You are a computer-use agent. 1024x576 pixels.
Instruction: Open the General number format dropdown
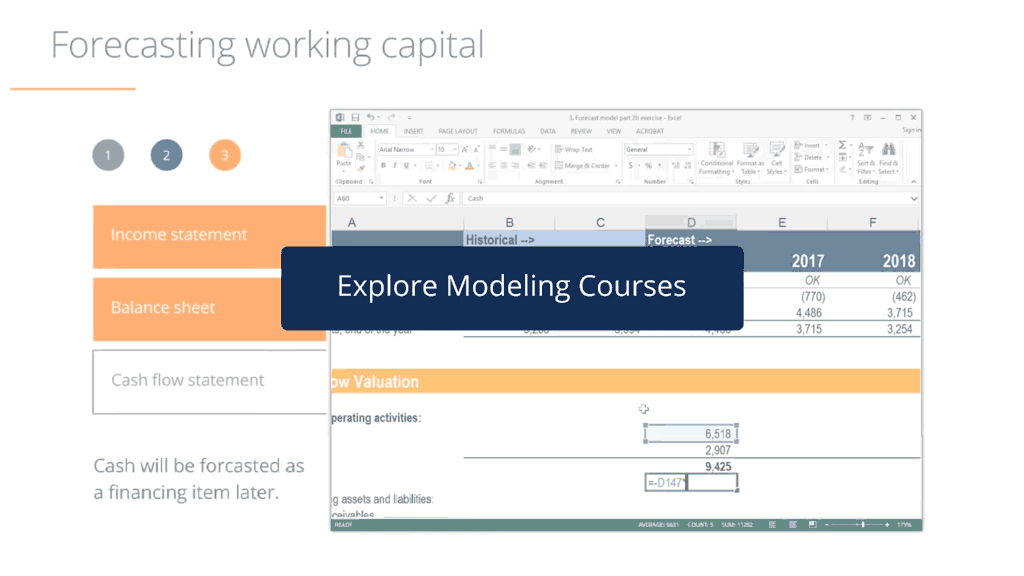pos(689,150)
